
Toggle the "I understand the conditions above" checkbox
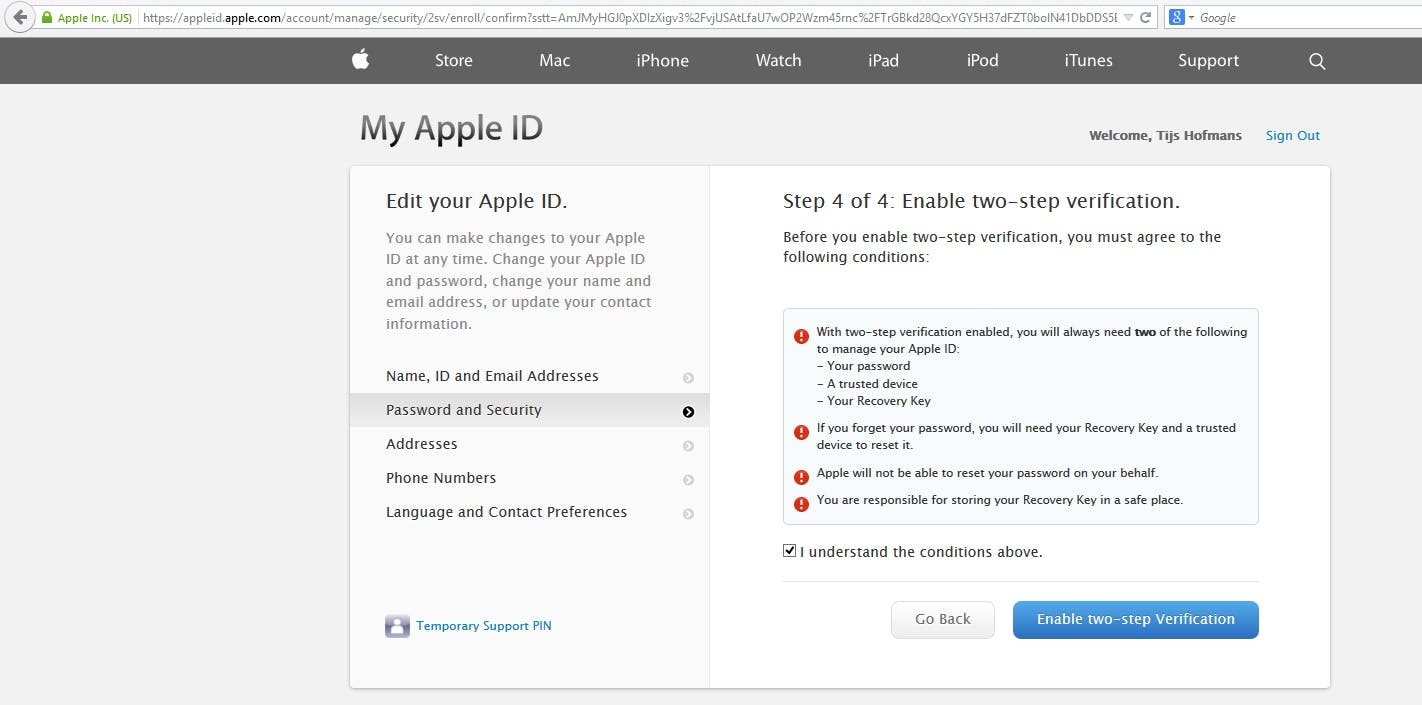tap(790, 551)
